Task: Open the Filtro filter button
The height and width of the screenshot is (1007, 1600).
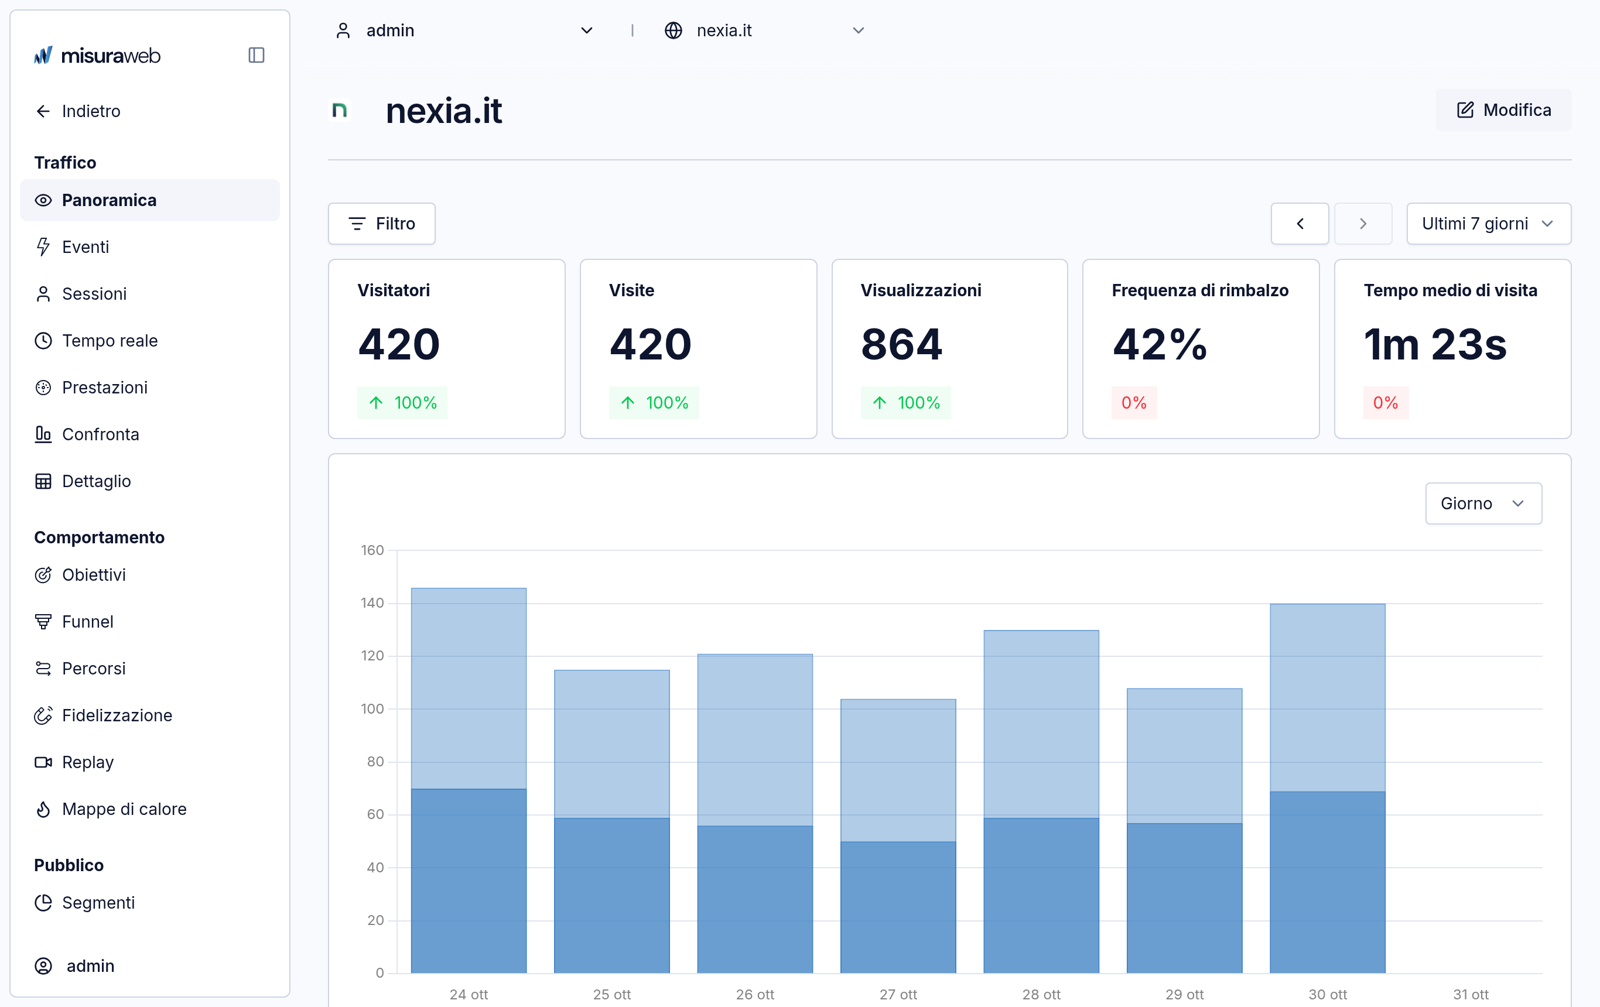Action: [x=382, y=224]
